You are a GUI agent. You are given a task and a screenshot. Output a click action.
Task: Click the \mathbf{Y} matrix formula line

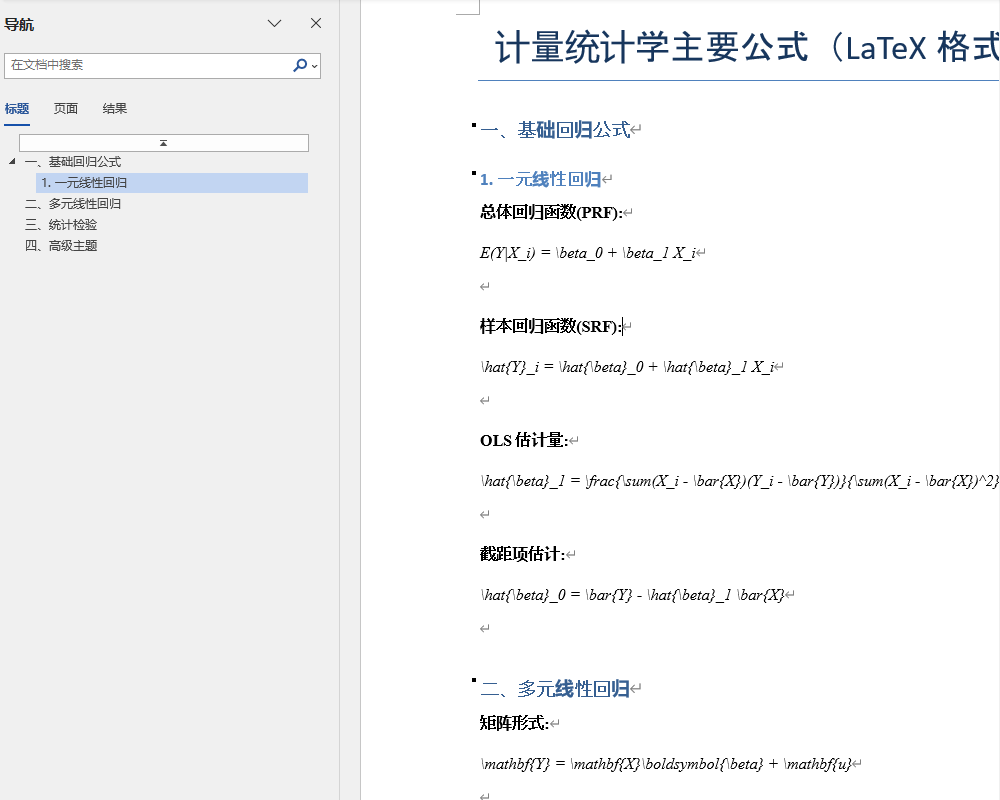click(x=666, y=764)
